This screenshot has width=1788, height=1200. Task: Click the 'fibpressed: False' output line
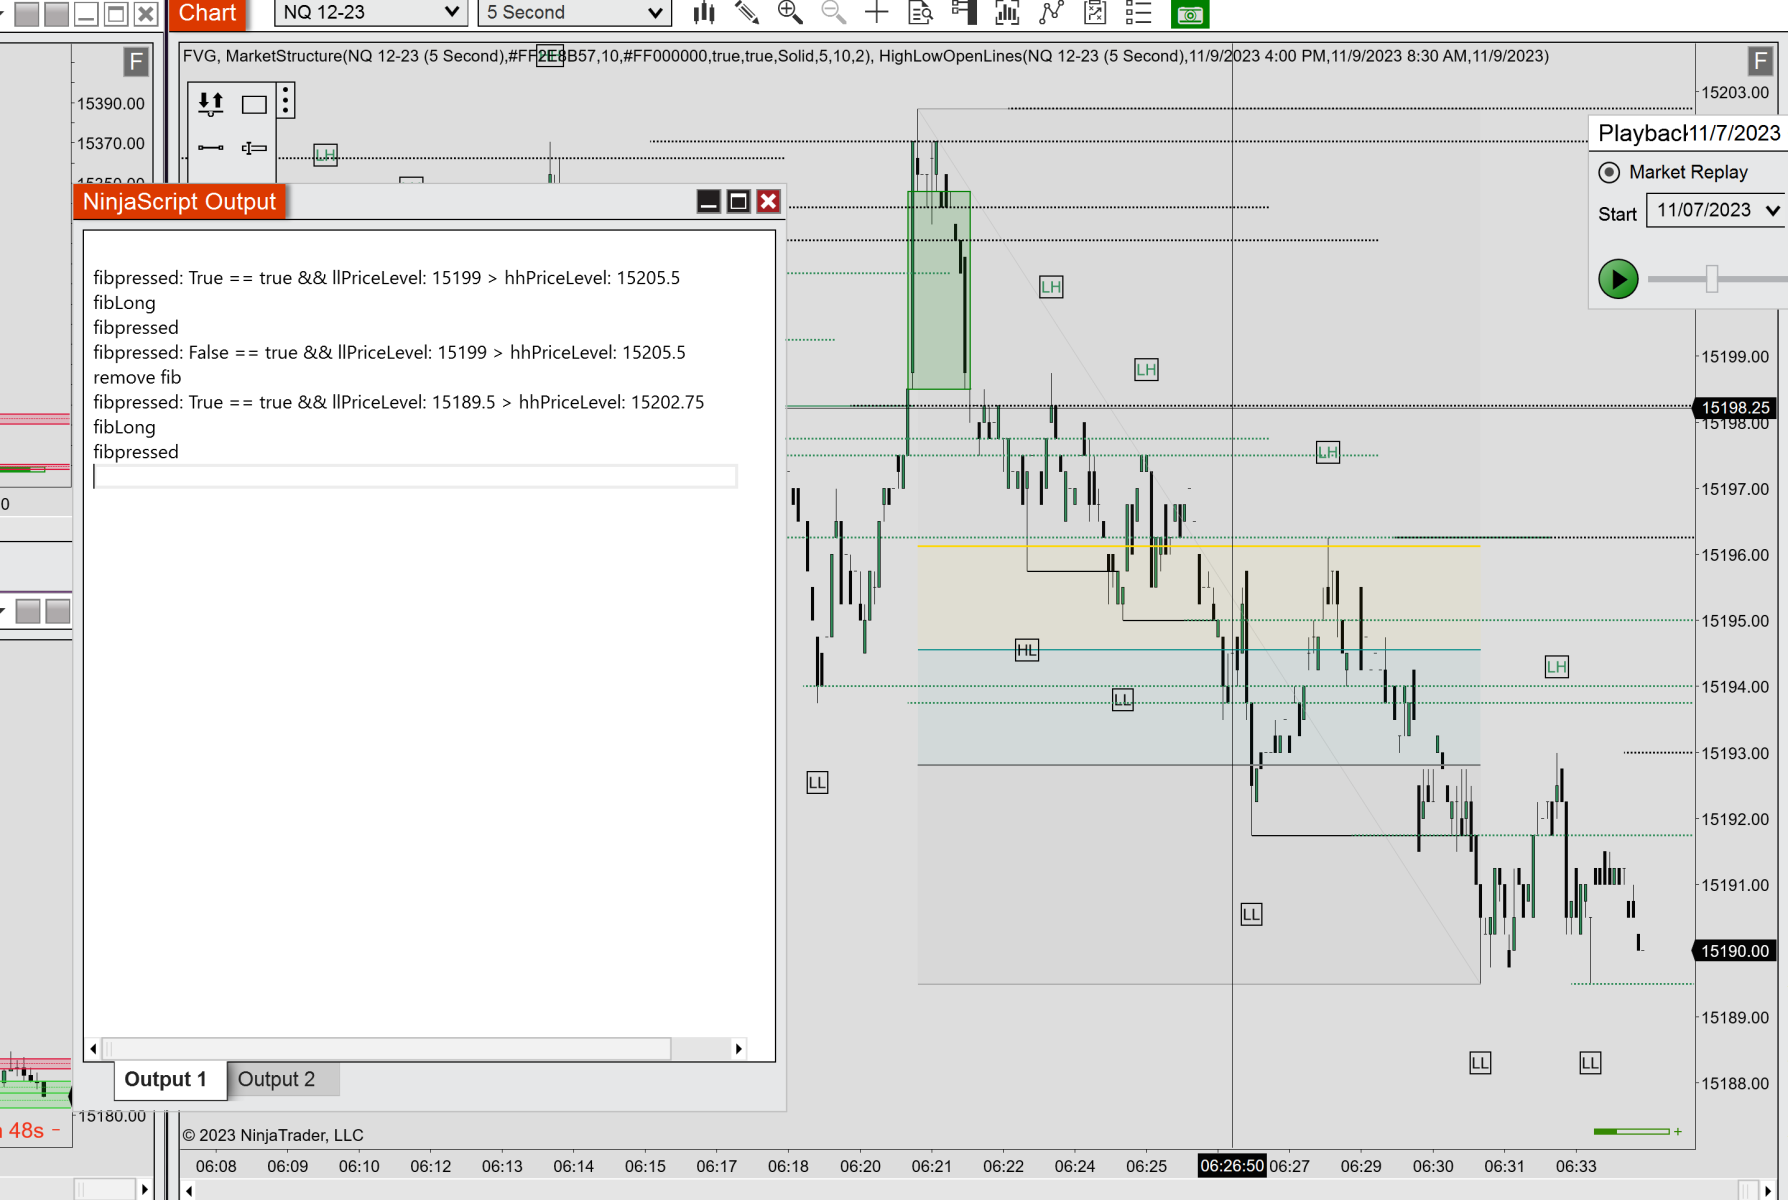[389, 353]
